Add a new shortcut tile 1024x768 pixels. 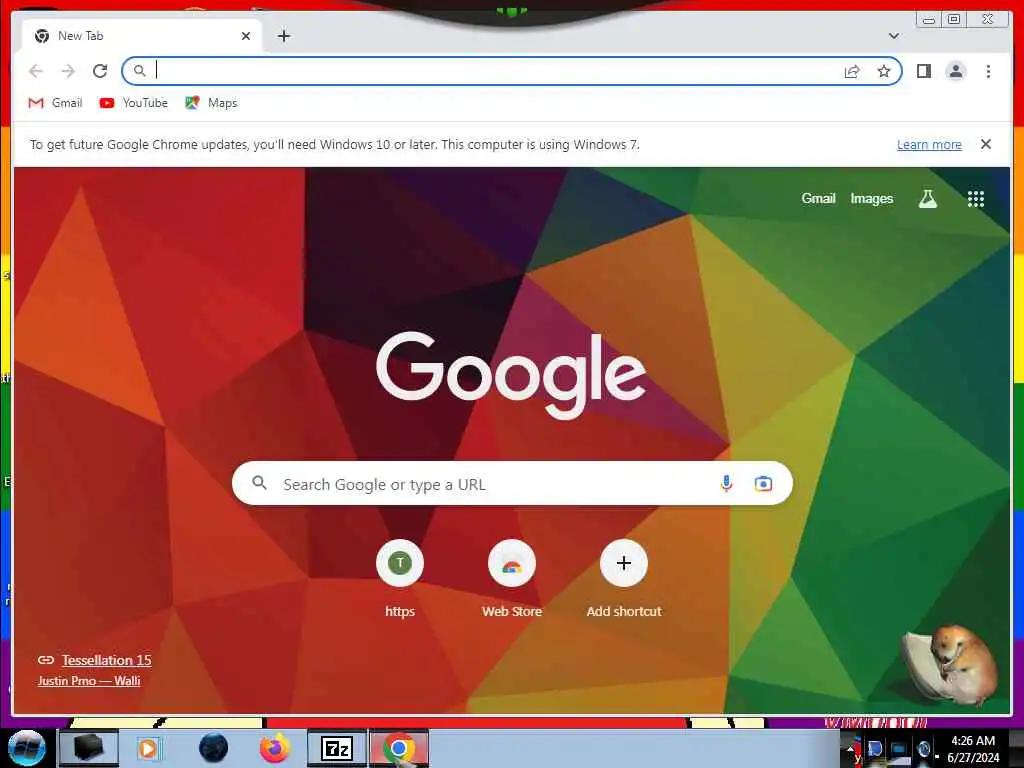pos(624,578)
